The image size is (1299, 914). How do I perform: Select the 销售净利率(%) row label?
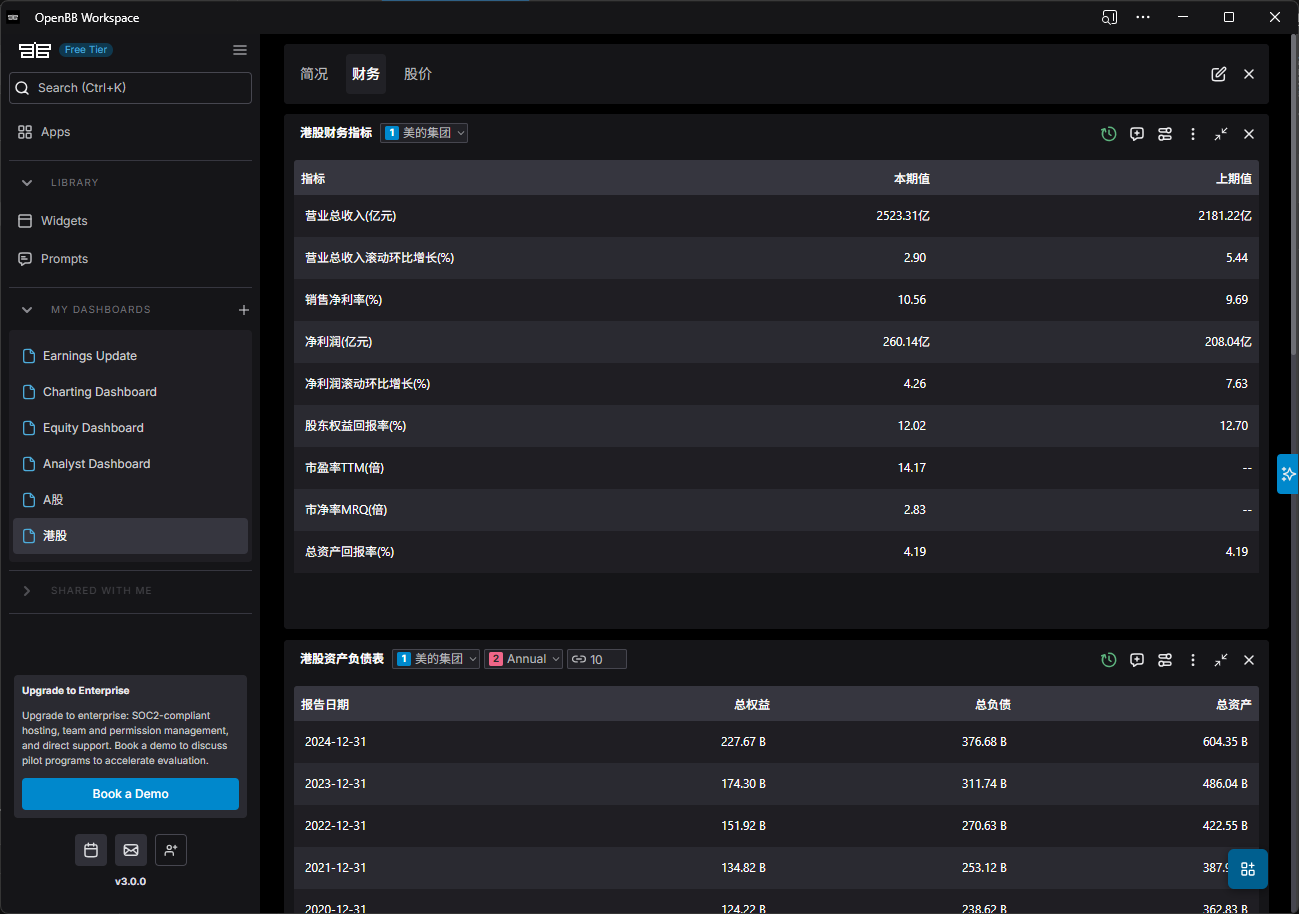(x=344, y=300)
